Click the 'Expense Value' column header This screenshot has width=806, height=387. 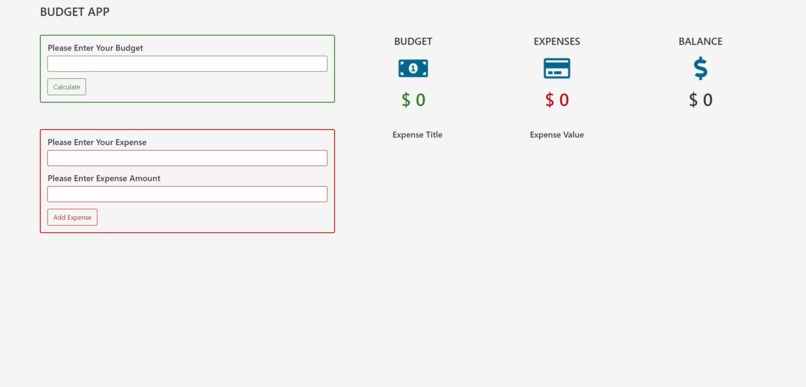click(557, 135)
